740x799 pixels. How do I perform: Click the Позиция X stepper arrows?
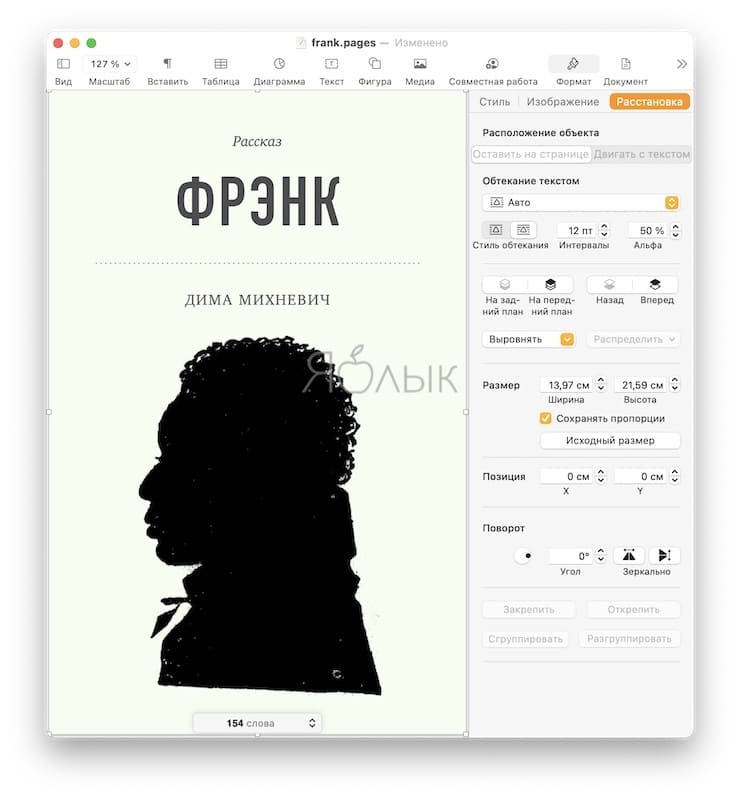(601, 476)
